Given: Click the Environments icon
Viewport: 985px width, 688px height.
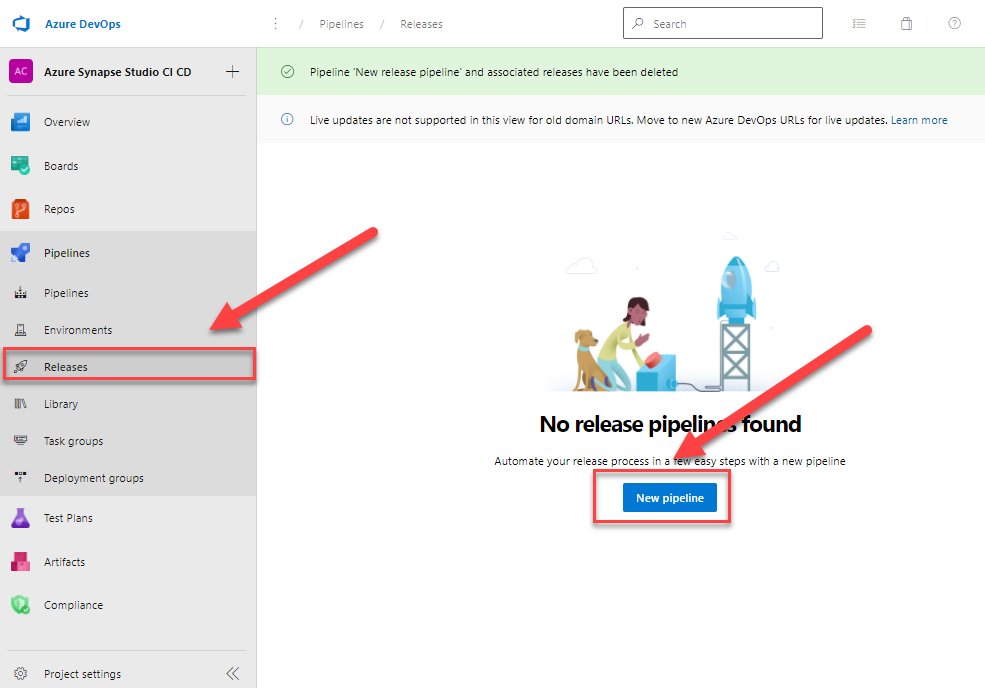Looking at the screenshot, I should [x=20, y=330].
